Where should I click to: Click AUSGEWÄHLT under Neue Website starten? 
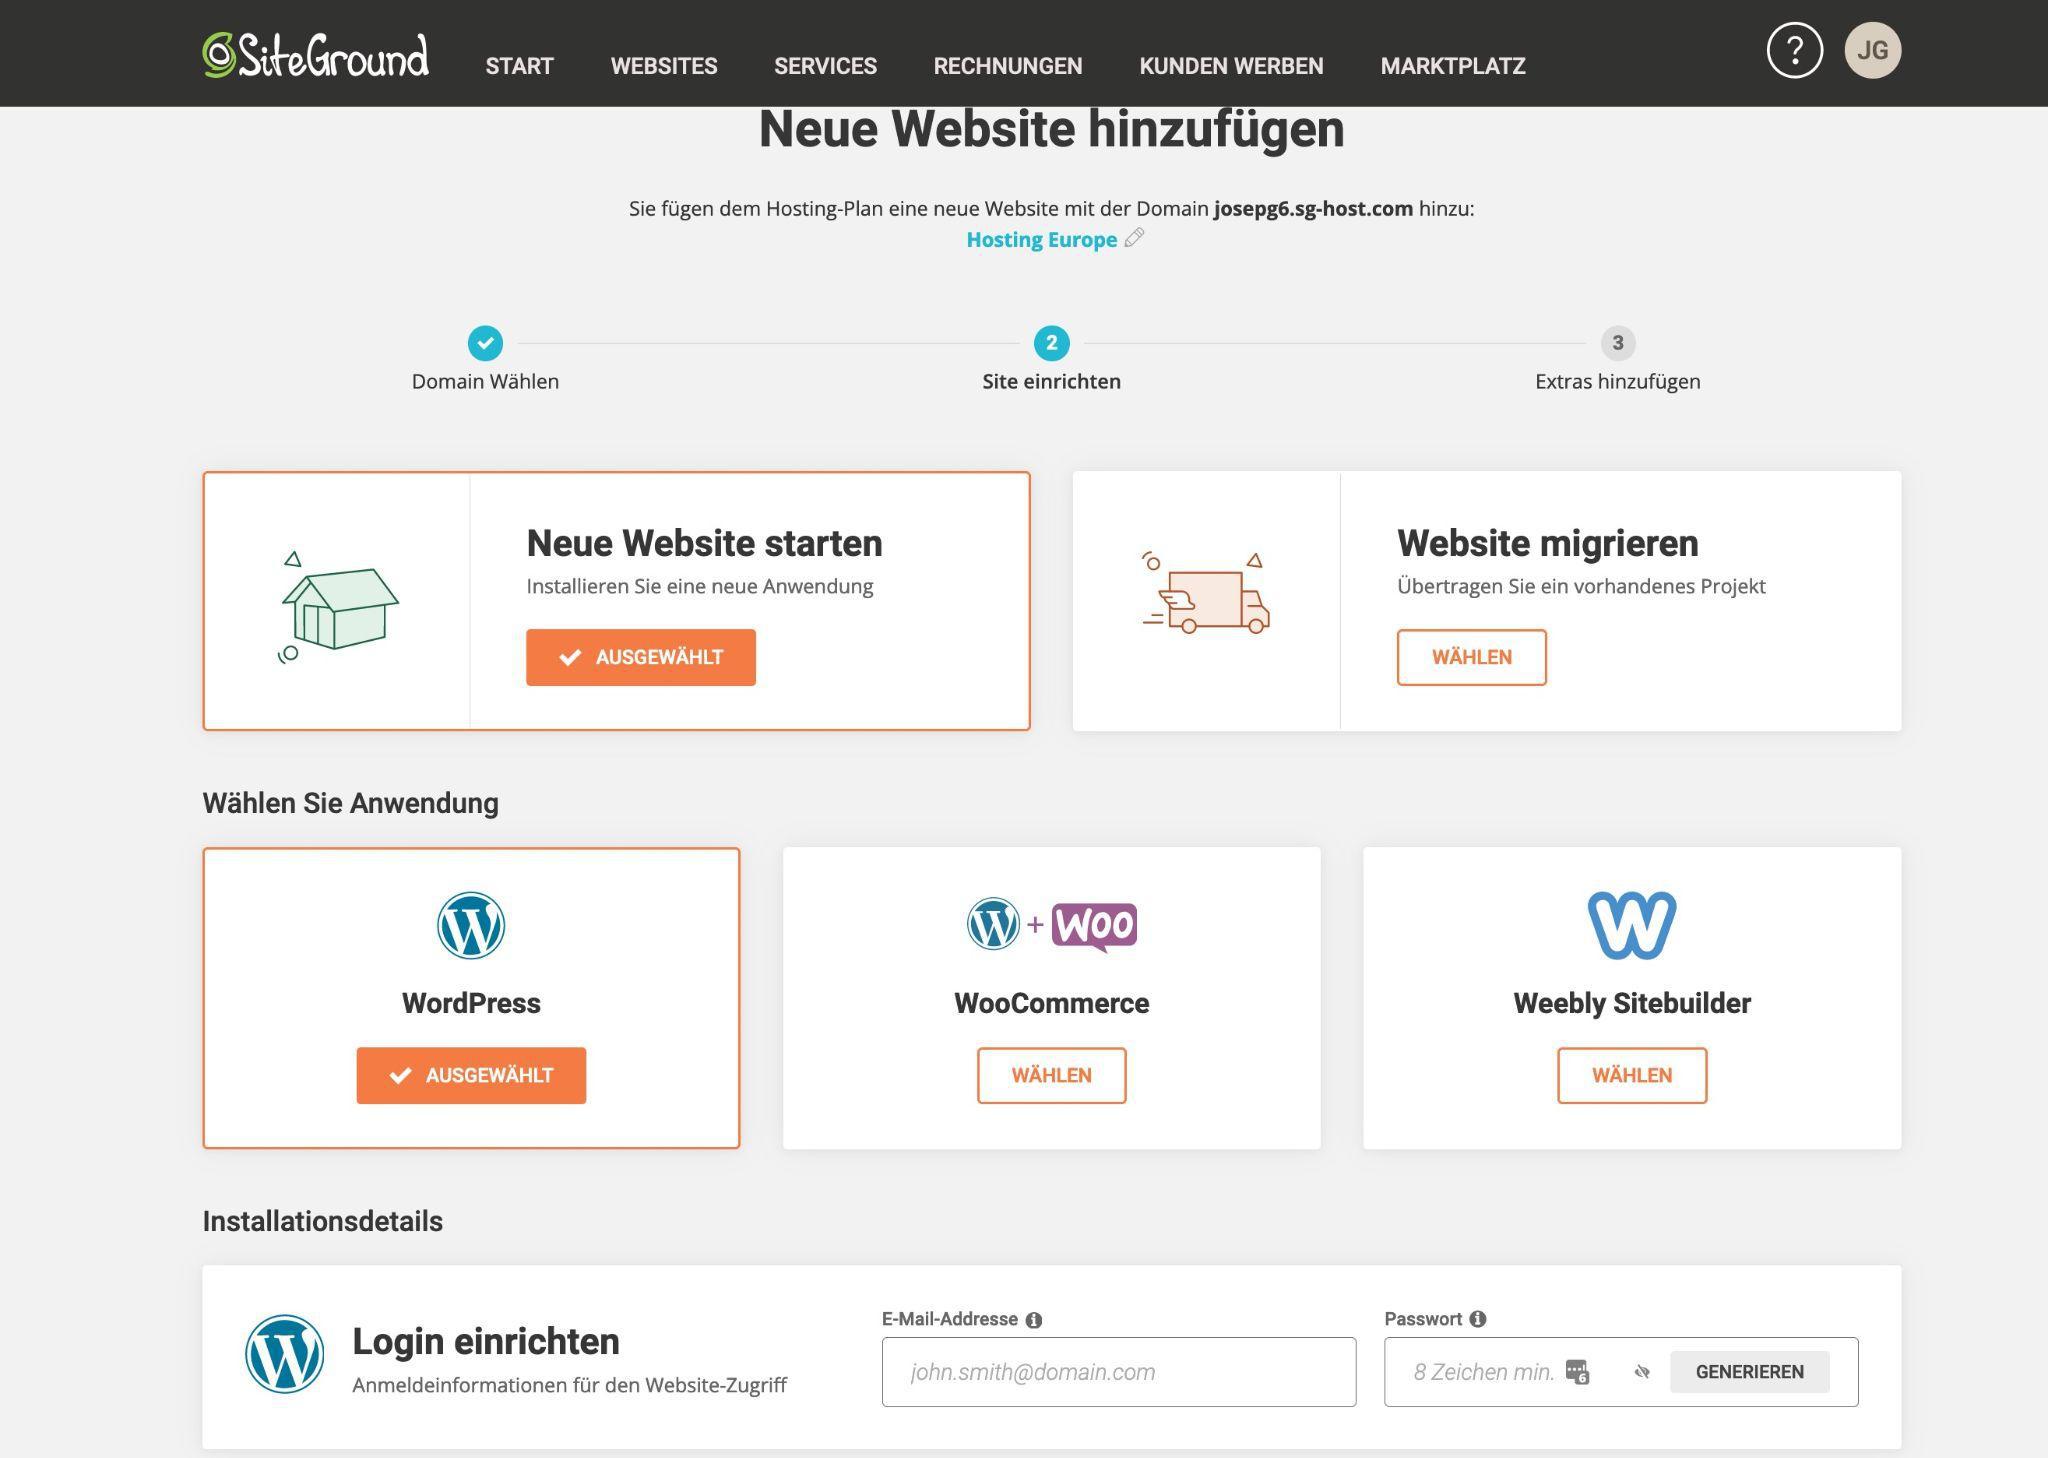[641, 657]
